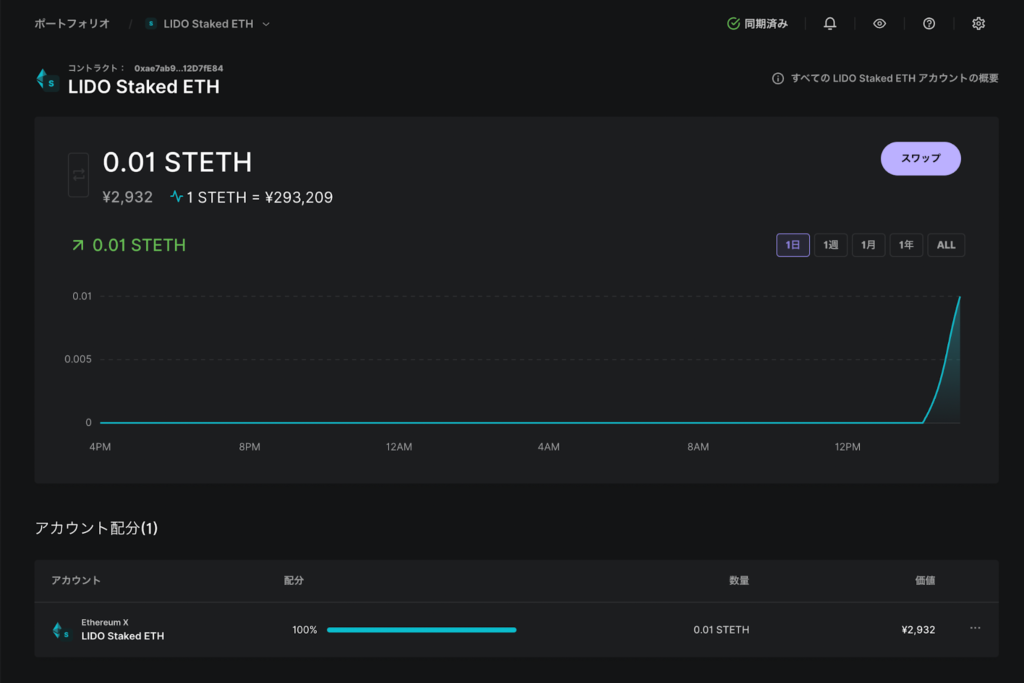Click the 0.01 STETH balance heading
Screen dimensions: 1024x683
click(x=177, y=162)
